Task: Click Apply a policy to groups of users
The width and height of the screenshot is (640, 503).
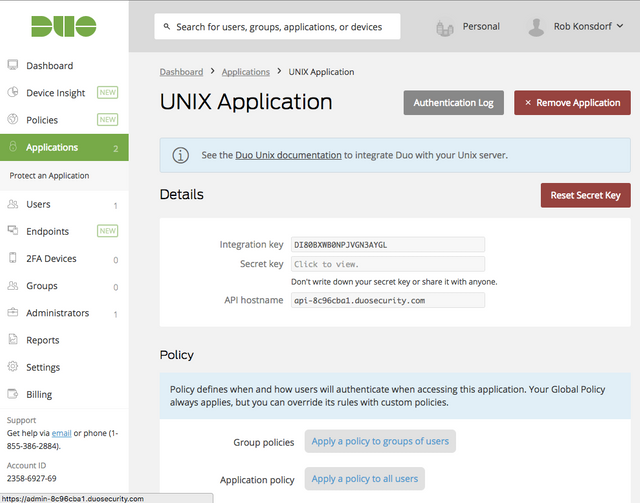Action: pos(380,441)
